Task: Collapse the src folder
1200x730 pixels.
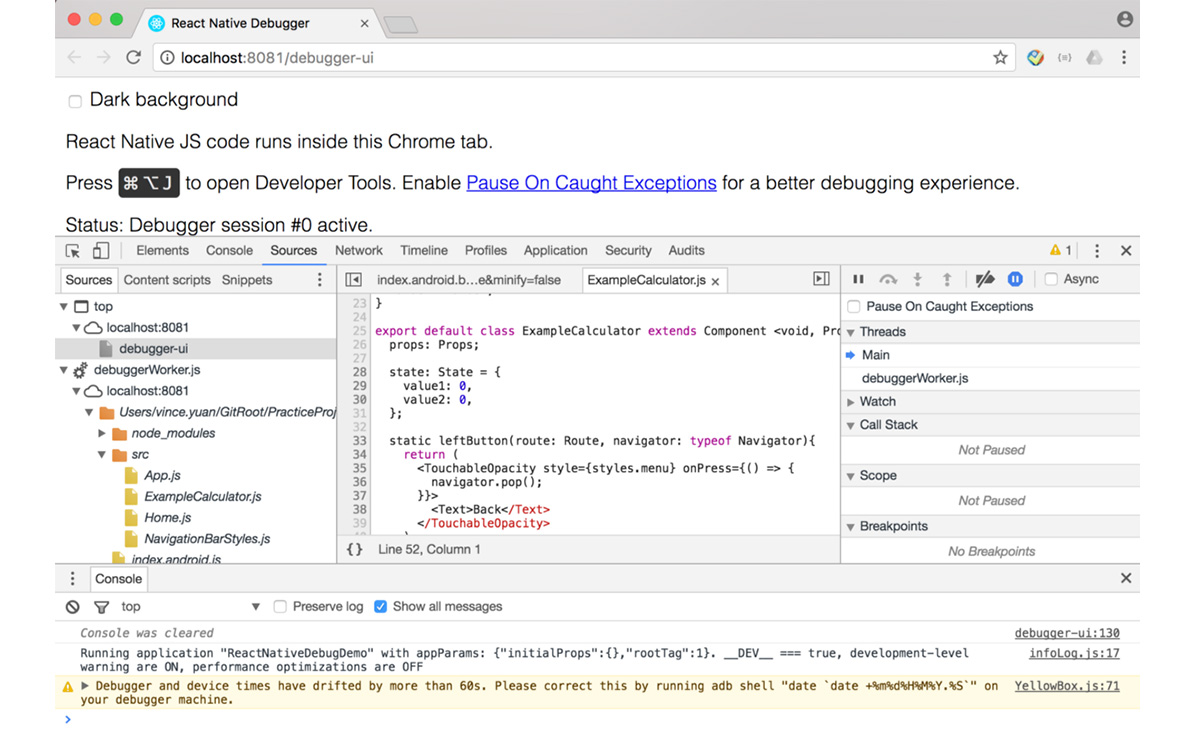Action: pos(102,455)
